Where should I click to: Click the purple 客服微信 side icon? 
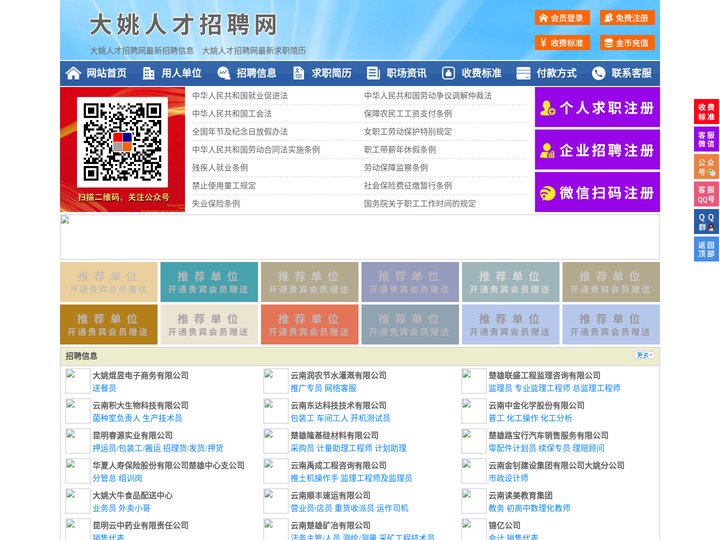(x=706, y=139)
